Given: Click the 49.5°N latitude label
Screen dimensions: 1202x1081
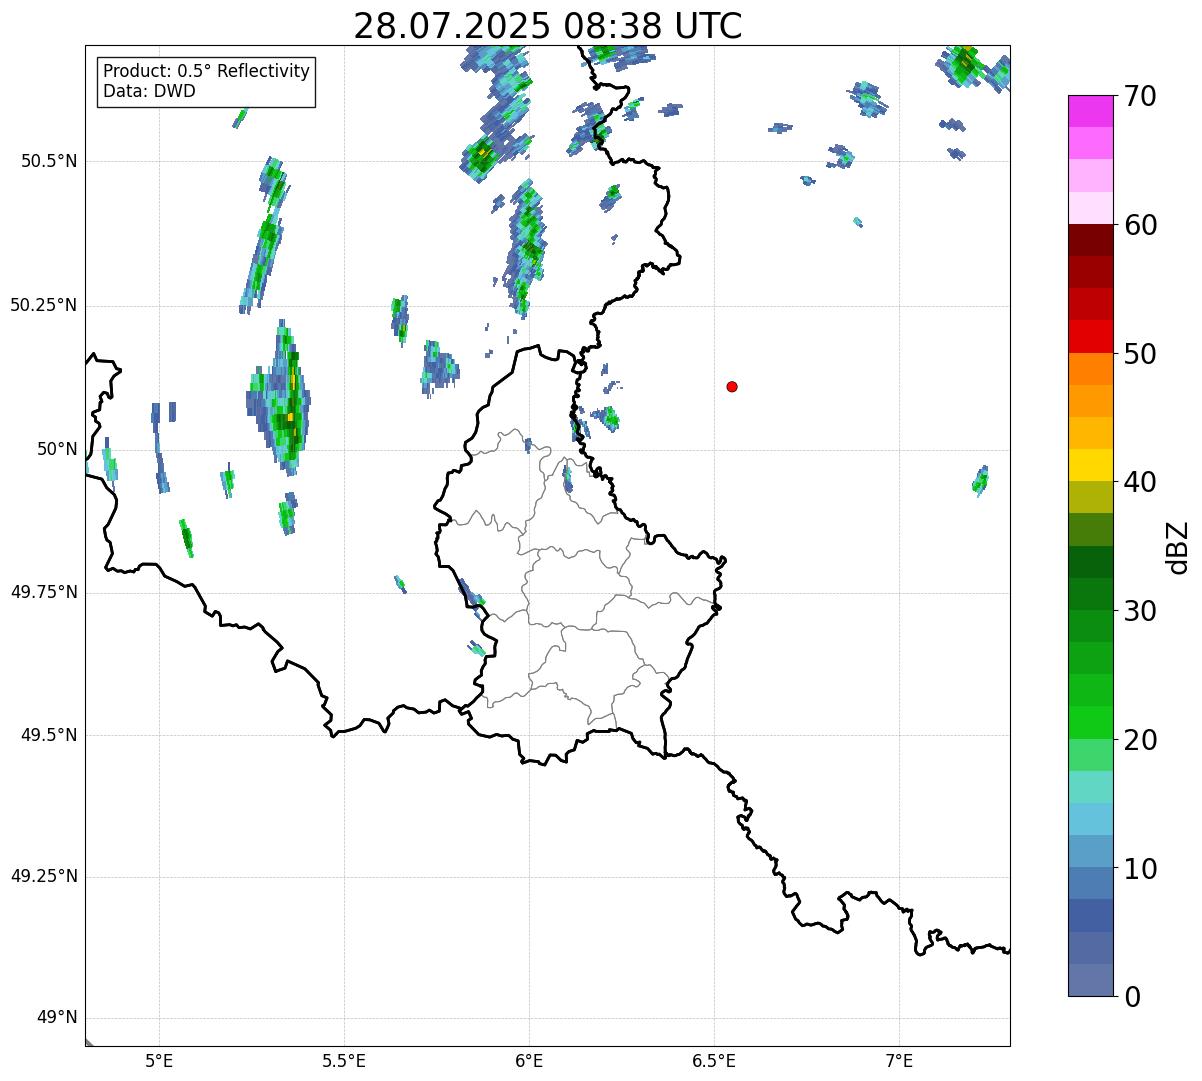Looking at the screenshot, I should click(x=49, y=735).
